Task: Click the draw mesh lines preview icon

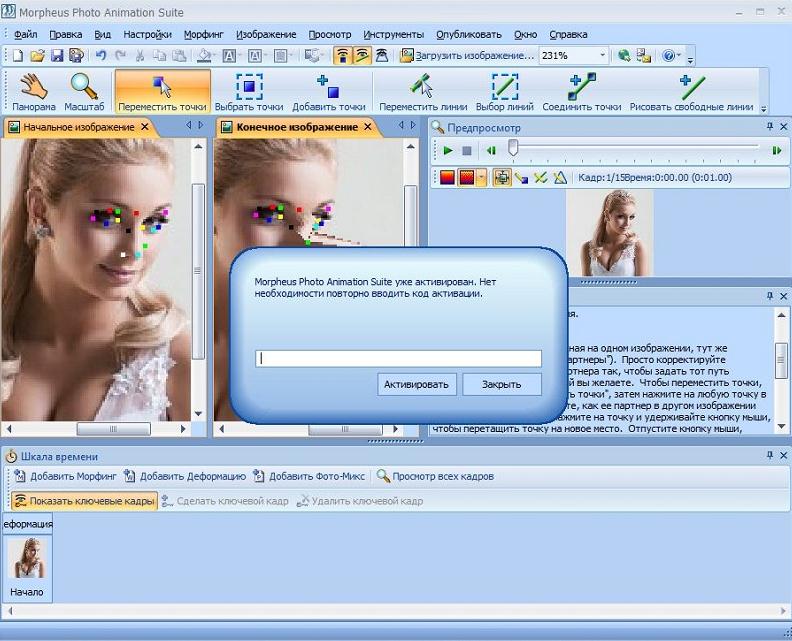Action: point(522,178)
